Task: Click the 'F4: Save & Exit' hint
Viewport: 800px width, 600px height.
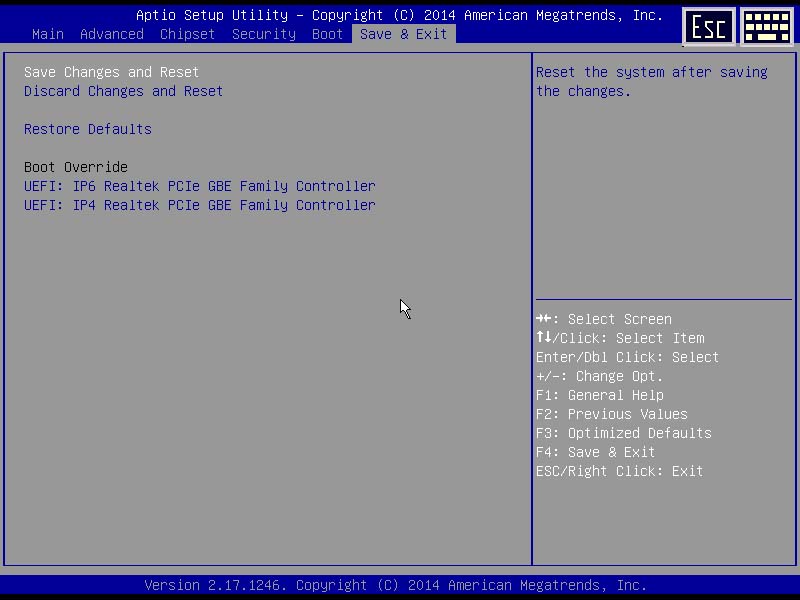Action: (x=595, y=452)
